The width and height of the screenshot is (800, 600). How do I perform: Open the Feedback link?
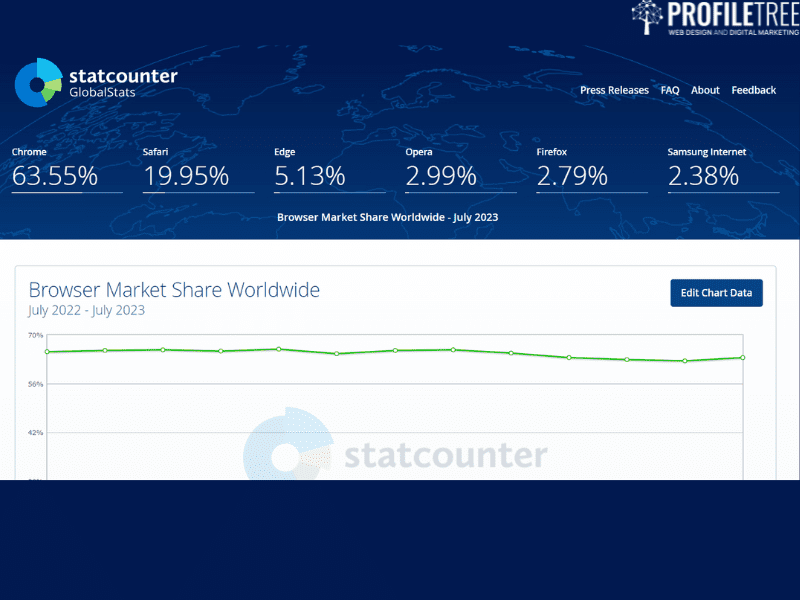[x=754, y=90]
